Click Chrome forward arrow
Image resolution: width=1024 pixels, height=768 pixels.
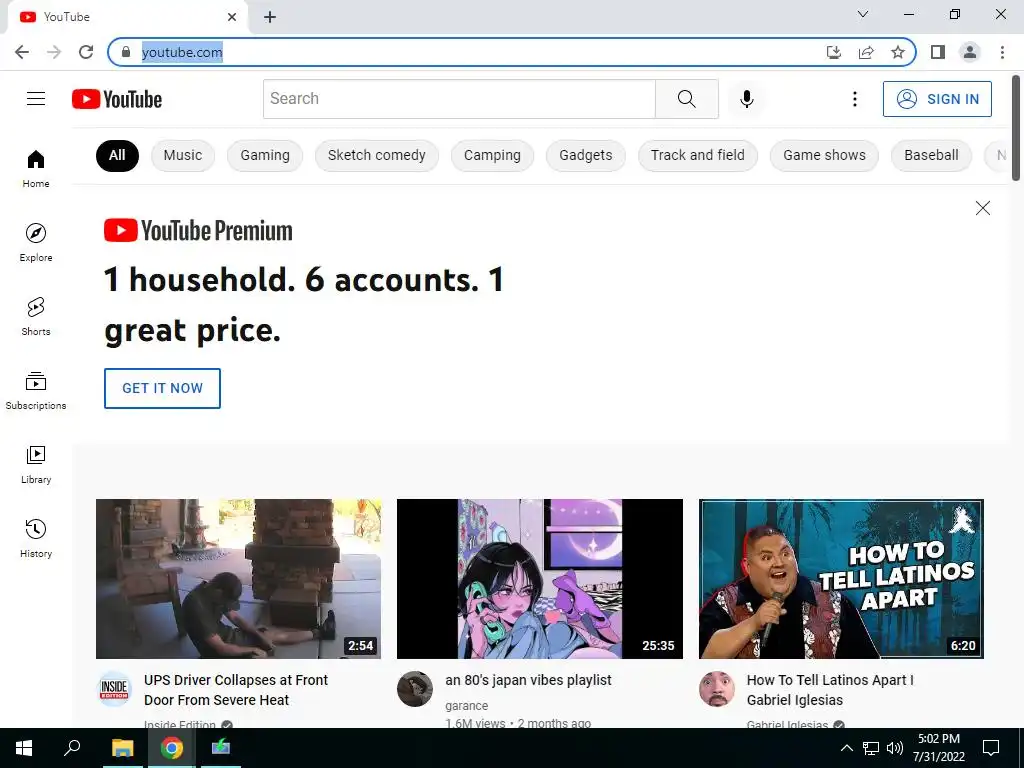pyautogui.click(x=54, y=52)
